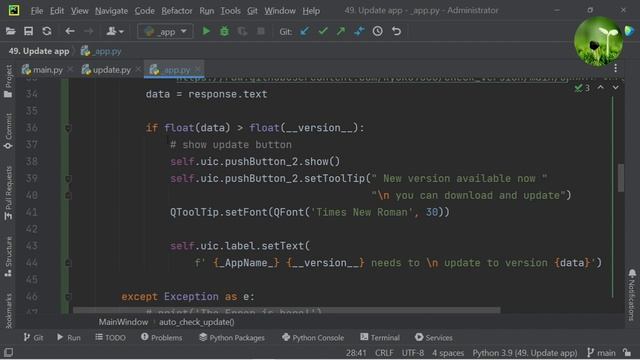The image size is (640, 360).
Task: Open the Run bottom tool window
Action: coord(69,338)
